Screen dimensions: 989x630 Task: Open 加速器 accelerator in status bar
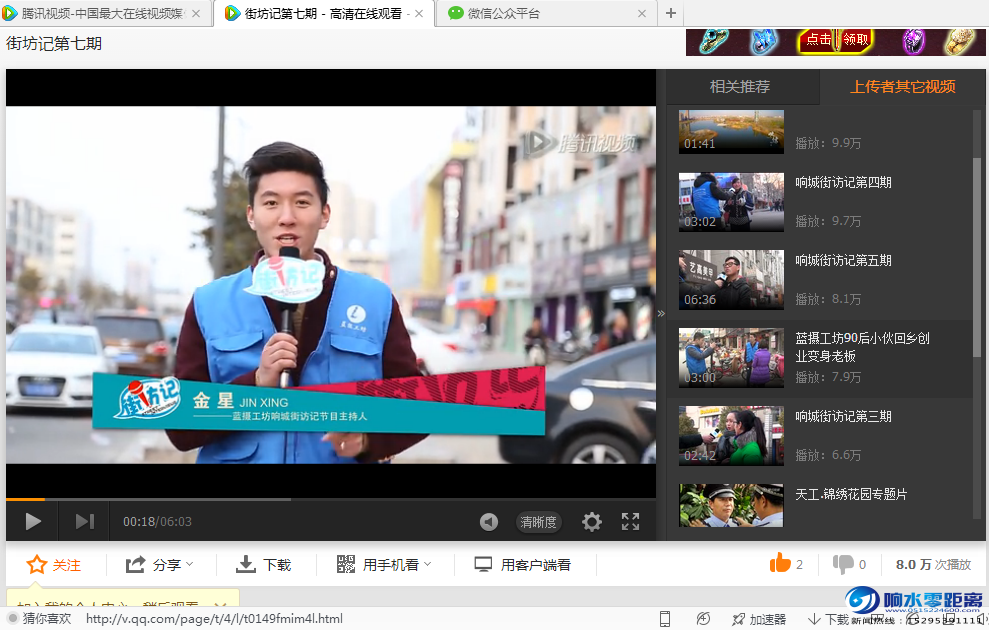coord(759,619)
